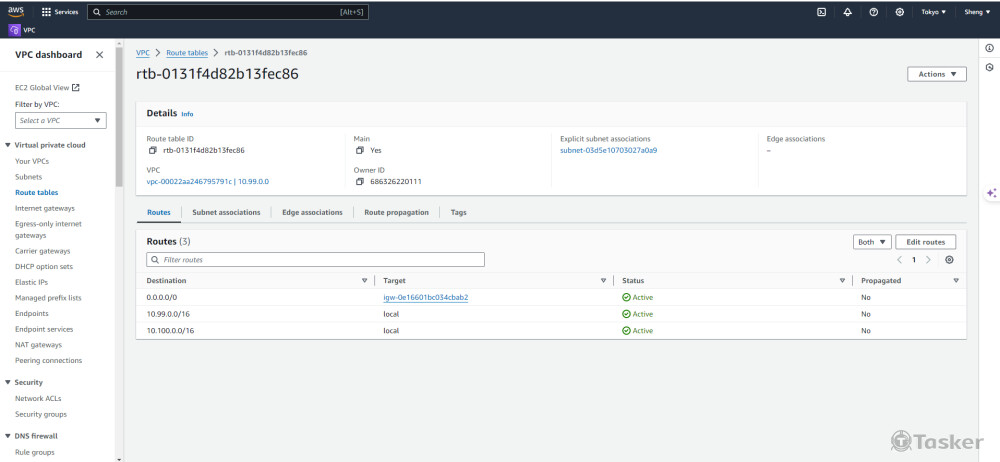Open CloudShell icon in top navigation bar
1000x462 pixels.
click(821, 12)
